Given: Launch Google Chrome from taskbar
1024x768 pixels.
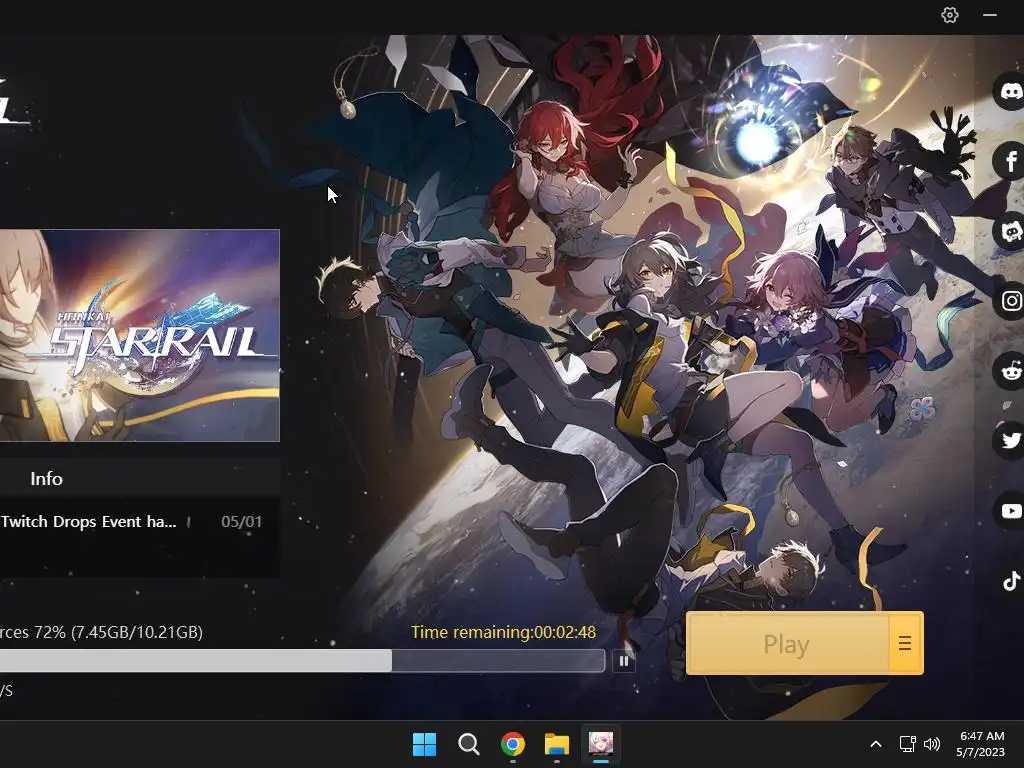Looking at the screenshot, I should [x=513, y=744].
